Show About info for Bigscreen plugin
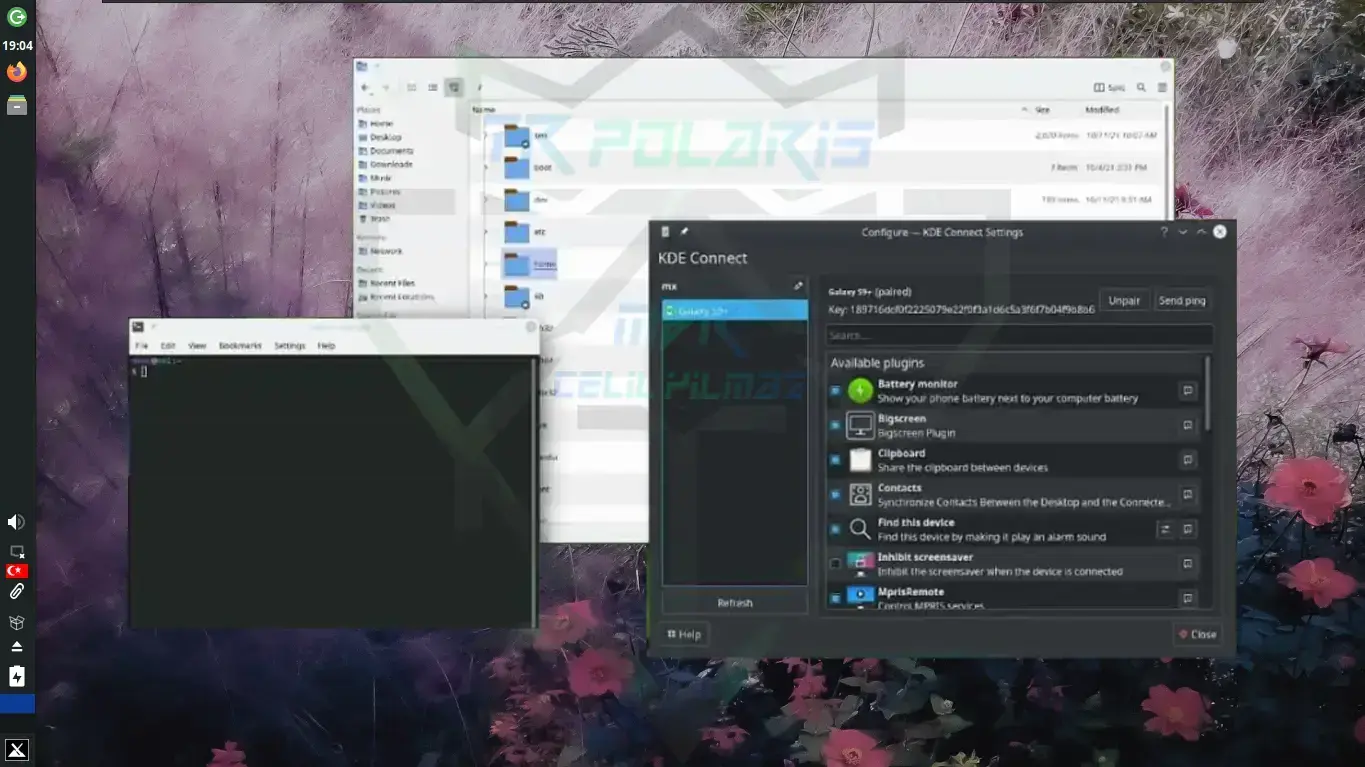 1187,426
